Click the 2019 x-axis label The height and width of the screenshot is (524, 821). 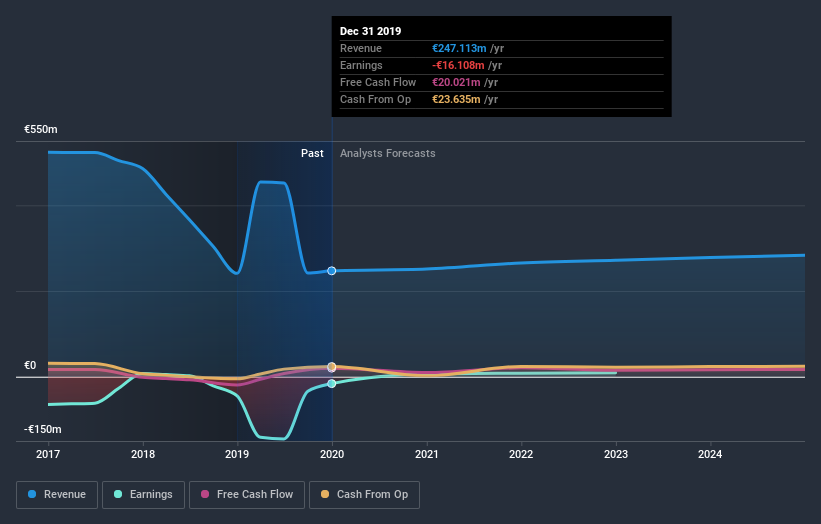(237, 454)
